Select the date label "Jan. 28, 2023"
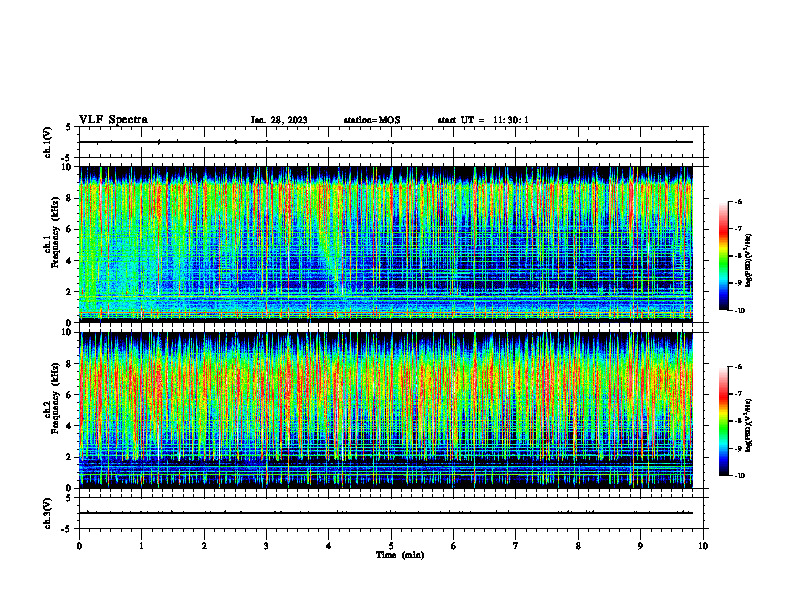 click(279, 120)
